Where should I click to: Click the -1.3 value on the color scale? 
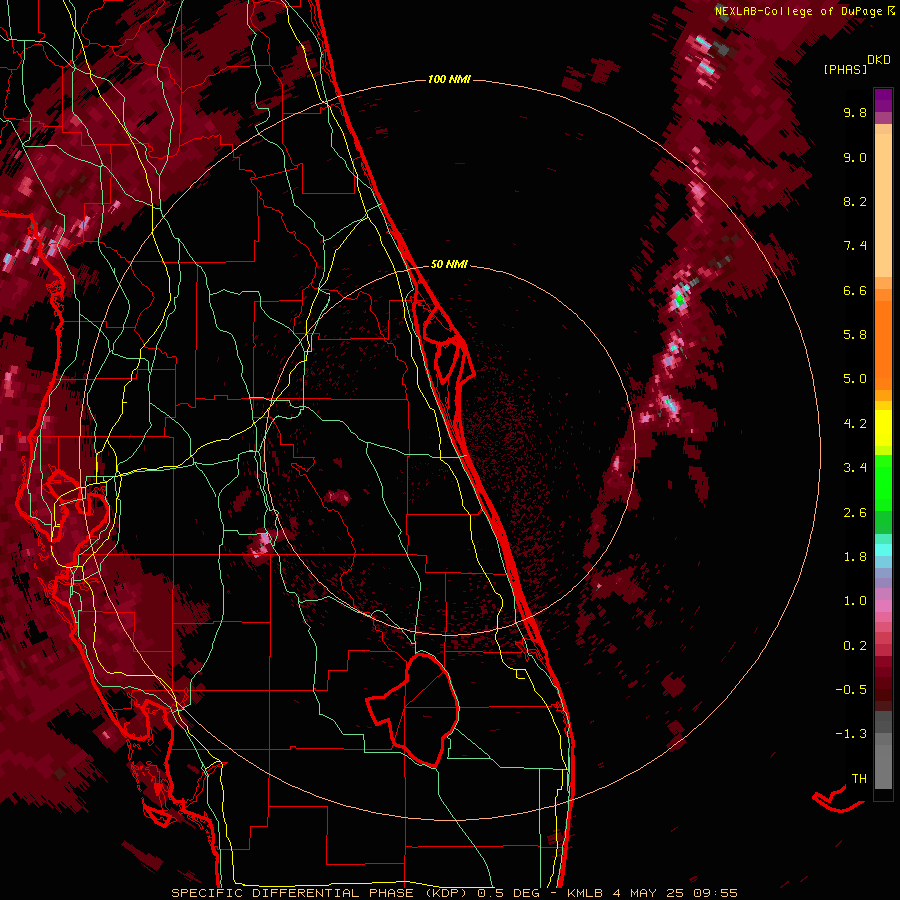click(851, 734)
